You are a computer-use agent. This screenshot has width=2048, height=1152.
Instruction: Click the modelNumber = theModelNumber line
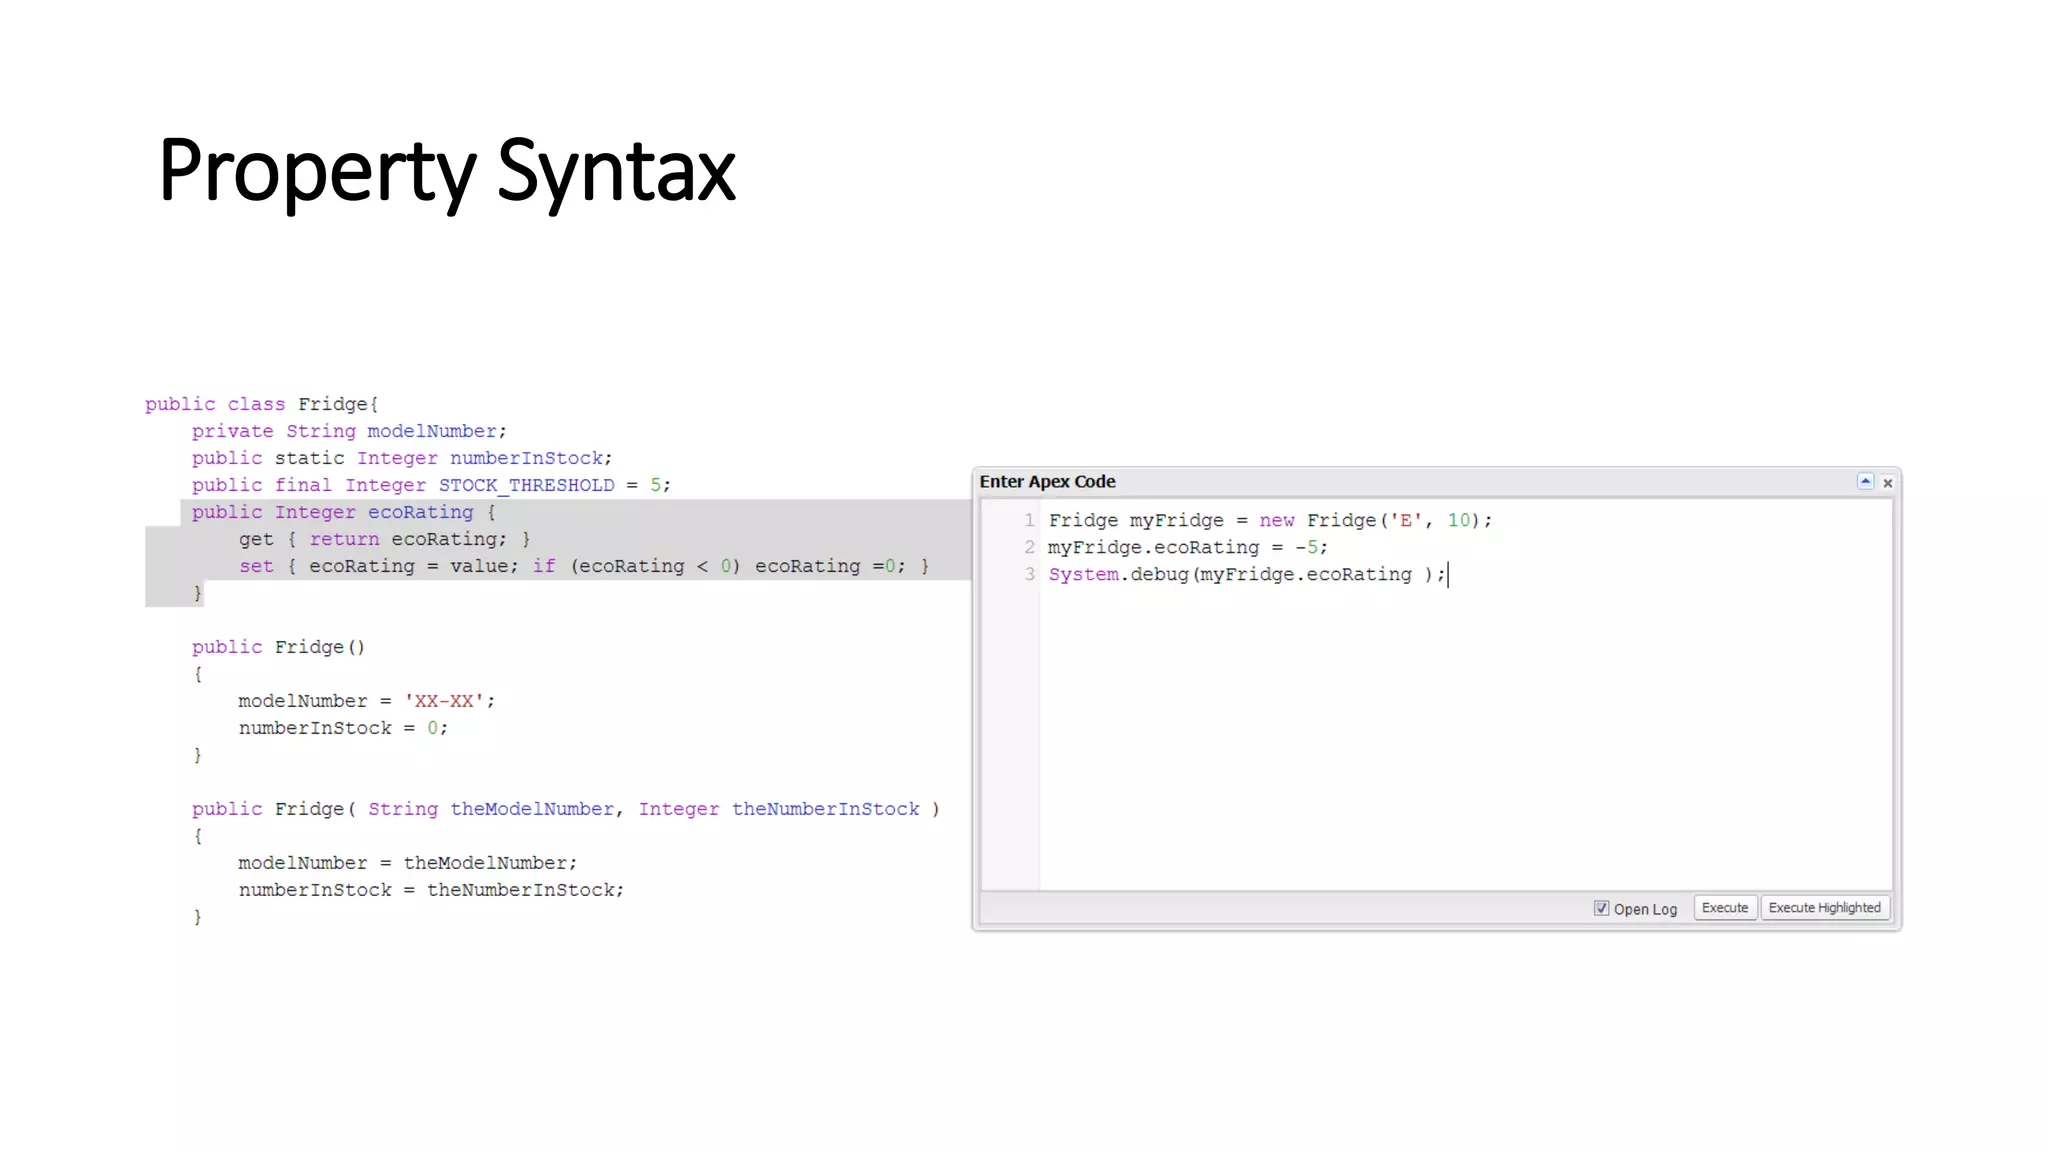[x=407, y=863]
